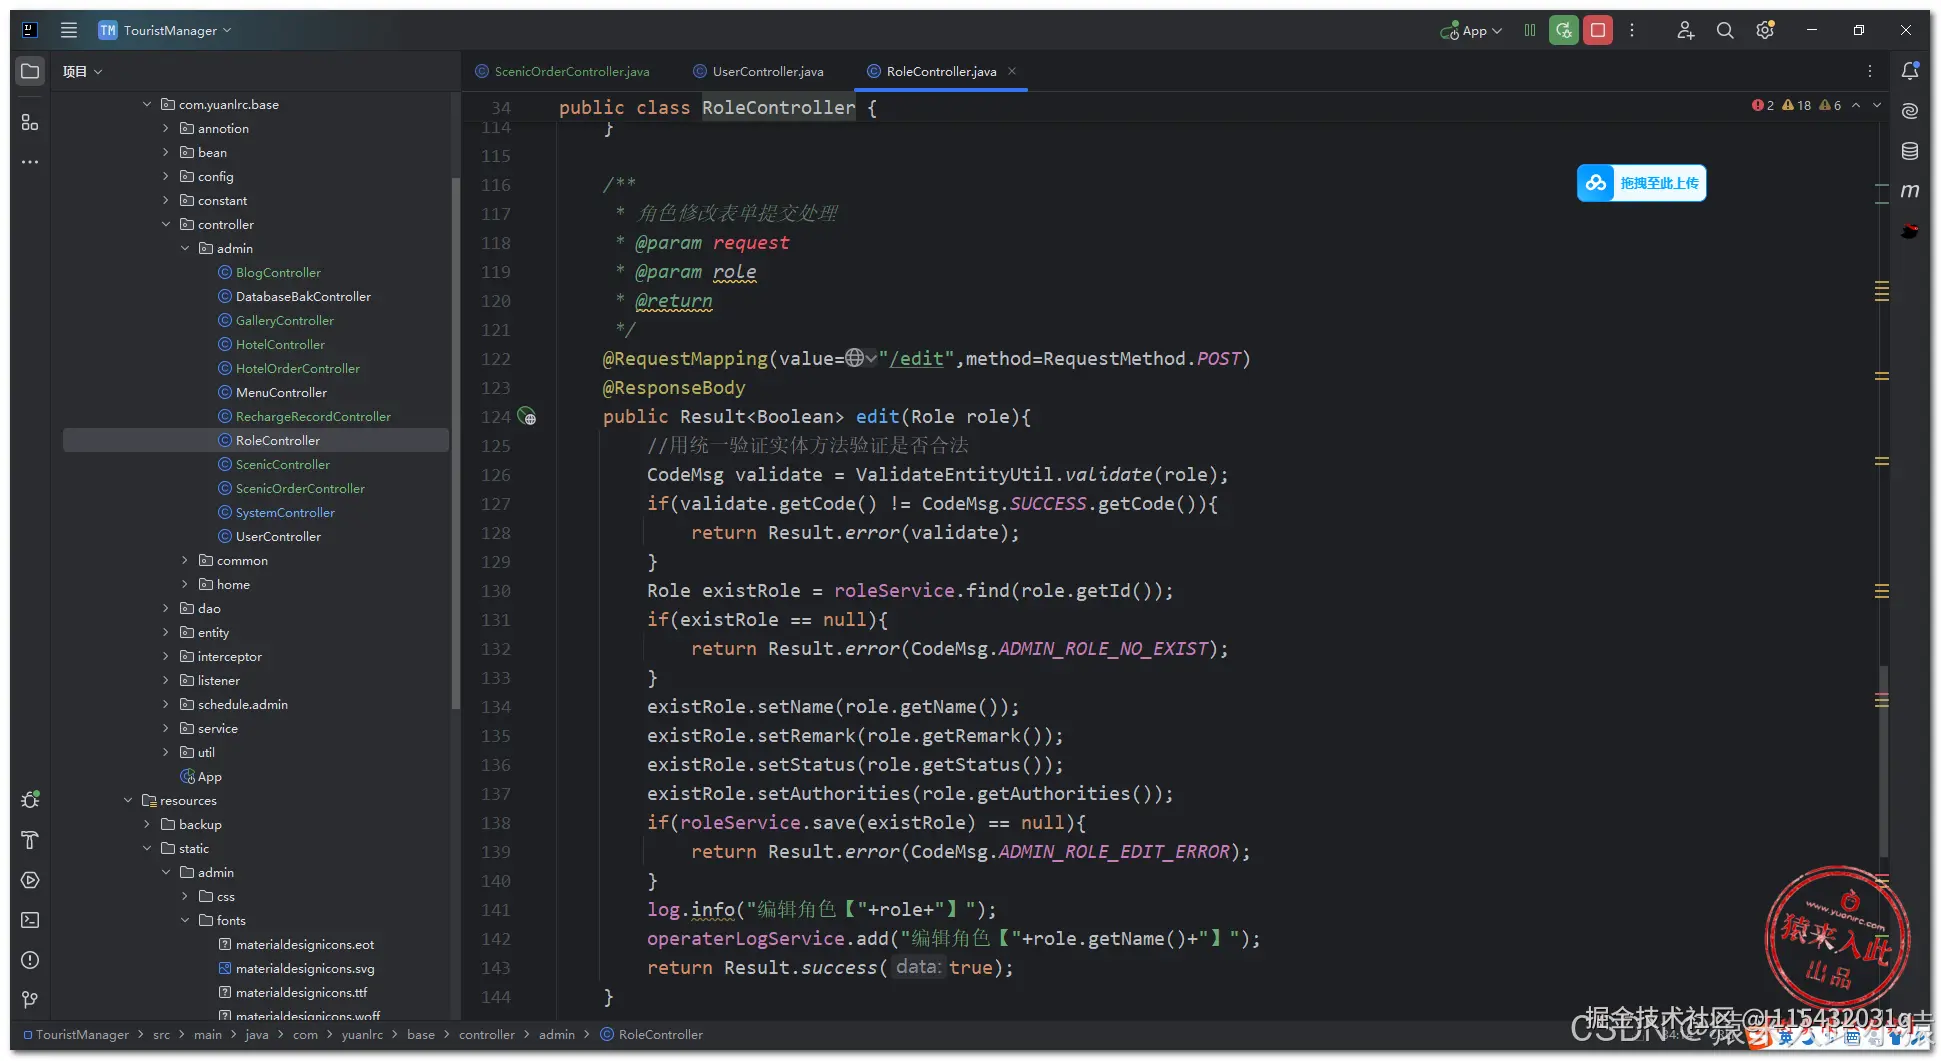The image size is (1941, 1061).
Task: Go to previous highlighted problem arrow
Action: (1856, 105)
